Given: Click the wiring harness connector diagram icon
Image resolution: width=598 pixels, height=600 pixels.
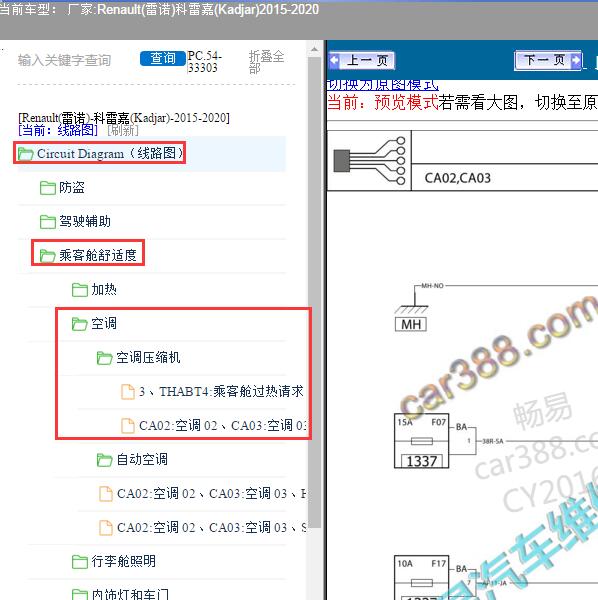Looking at the screenshot, I should pyautogui.click(x=370, y=160).
